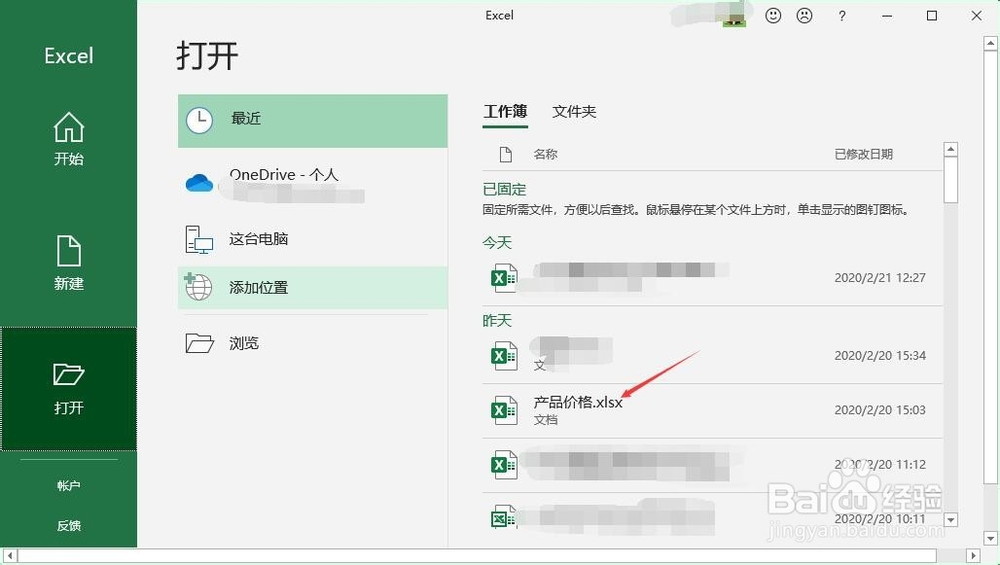Click 浏览 to browse folders
Image resolution: width=1000 pixels, height=565 pixels.
coord(312,343)
